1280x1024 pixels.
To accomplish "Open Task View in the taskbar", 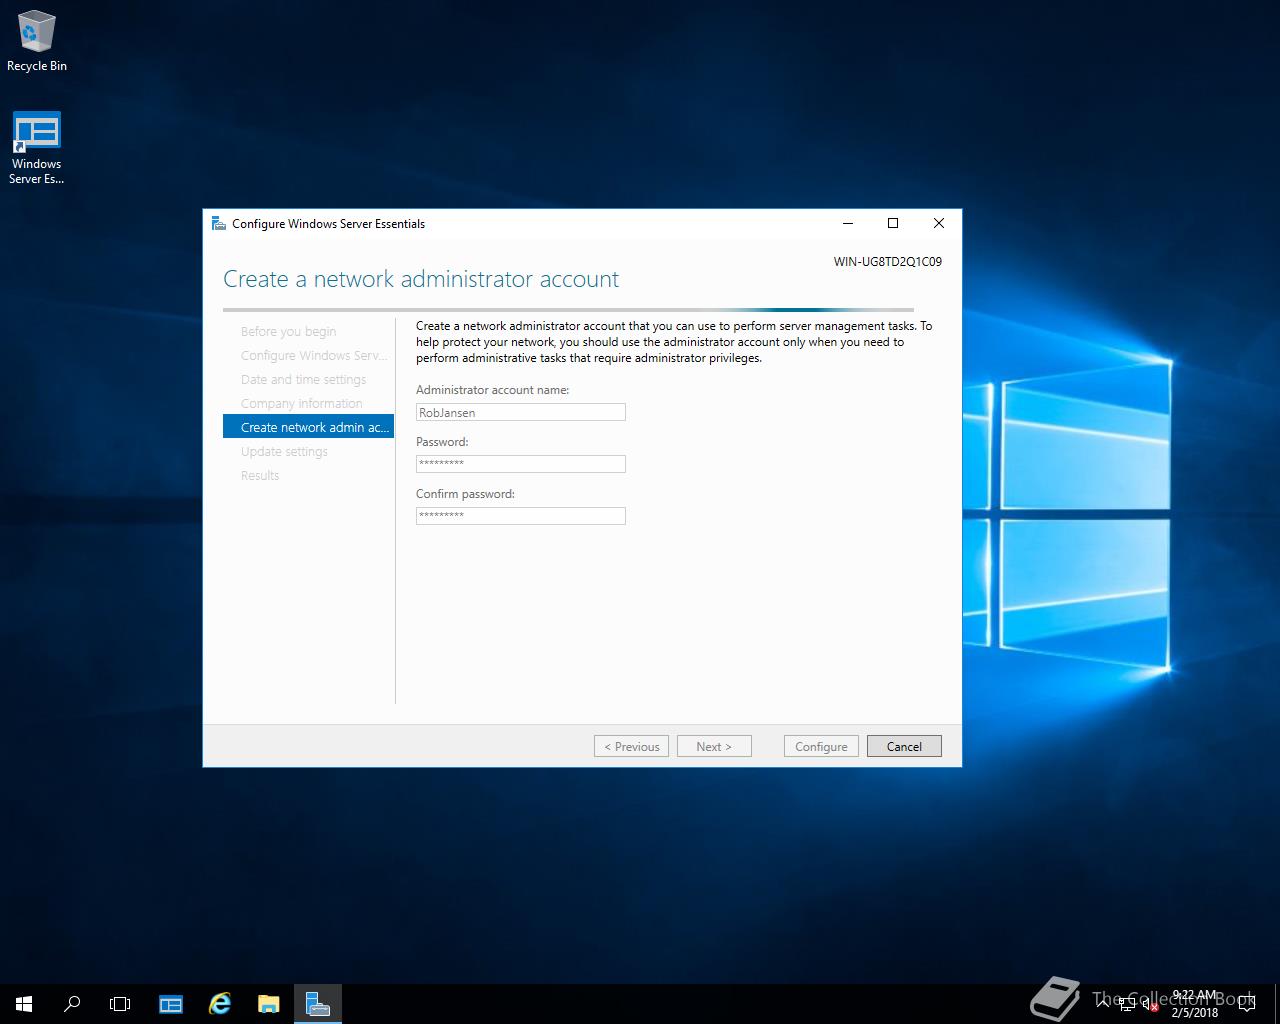I will [x=120, y=1004].
